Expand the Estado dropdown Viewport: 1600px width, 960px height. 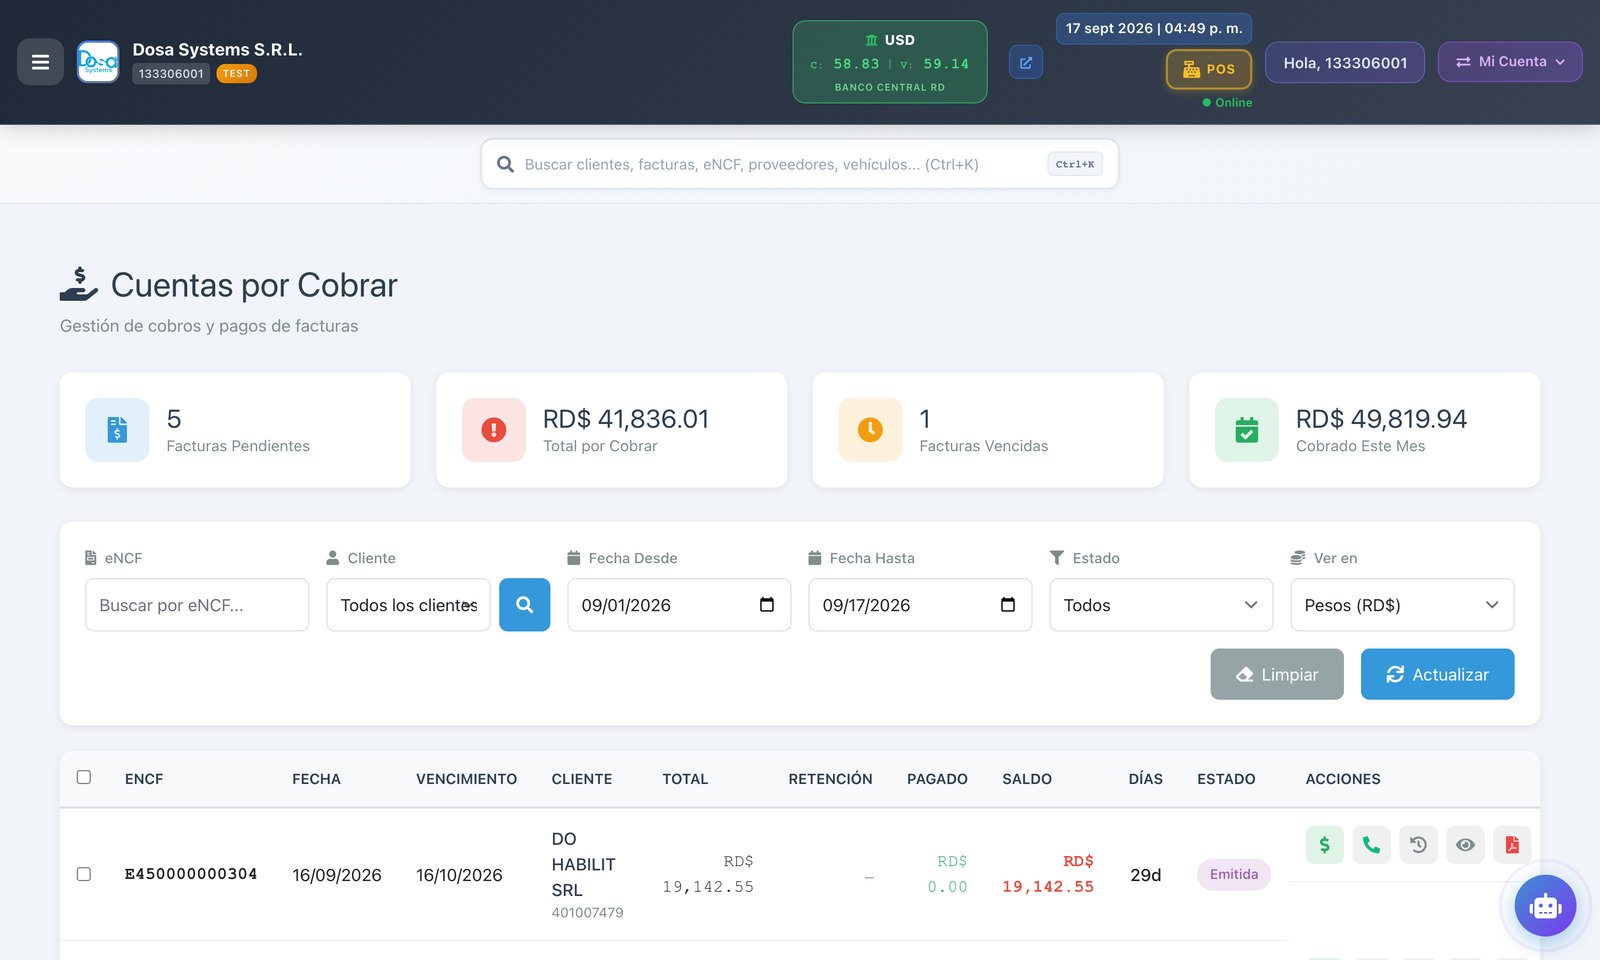pyautogui.click(x=1161, y=605)
